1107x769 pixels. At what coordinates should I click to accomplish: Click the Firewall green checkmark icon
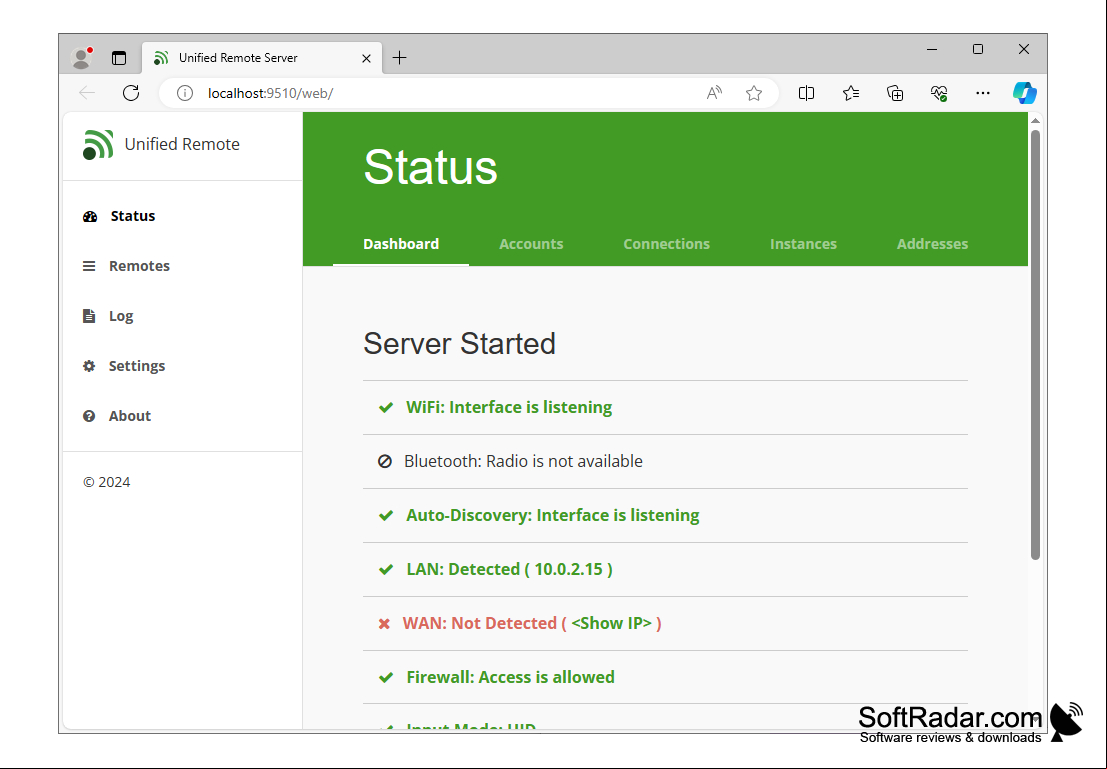pyautogui.click(x=386, y=678)
